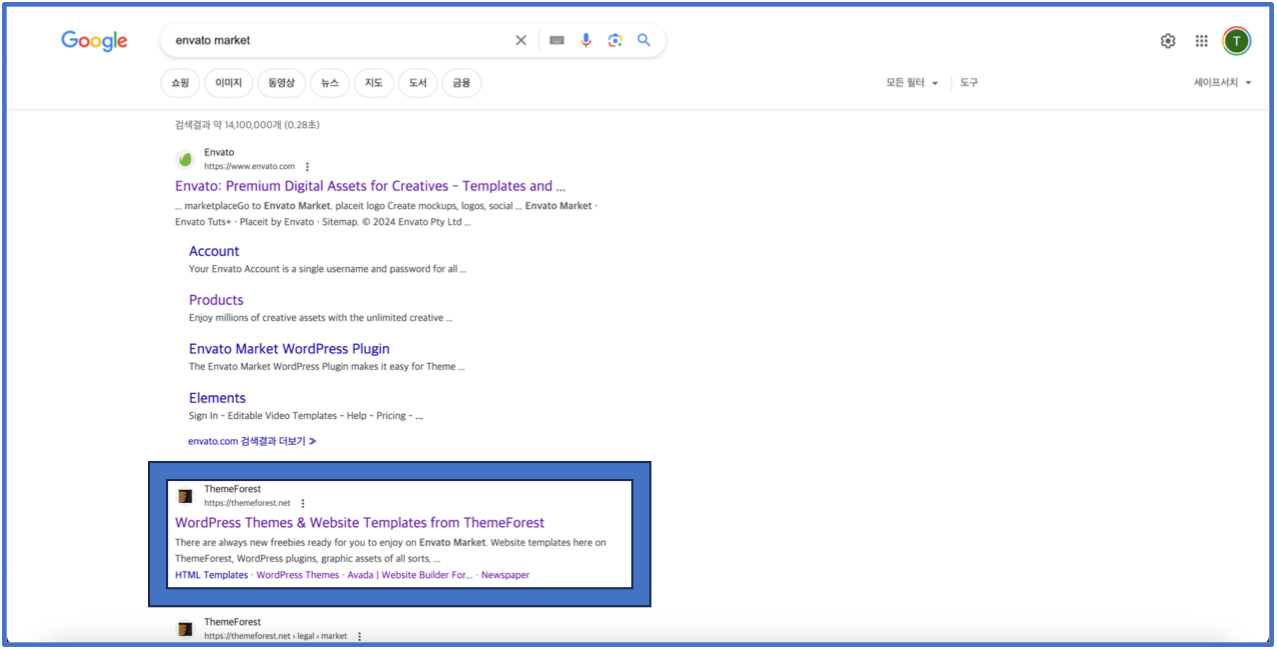Select the 동영상 filter tab

click(x=281, y=83)
